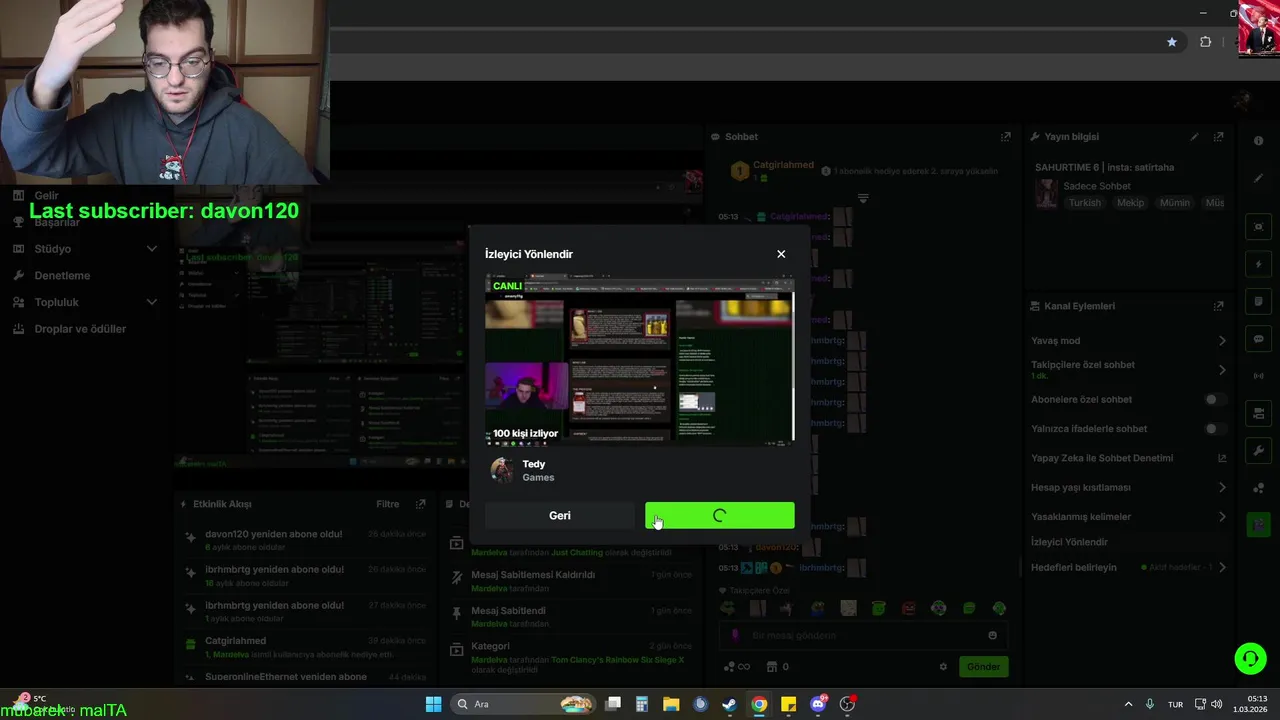The image size is (1280, 720).
Task: Click the Mekip stream tag
Action: [x=1130, y=203]
